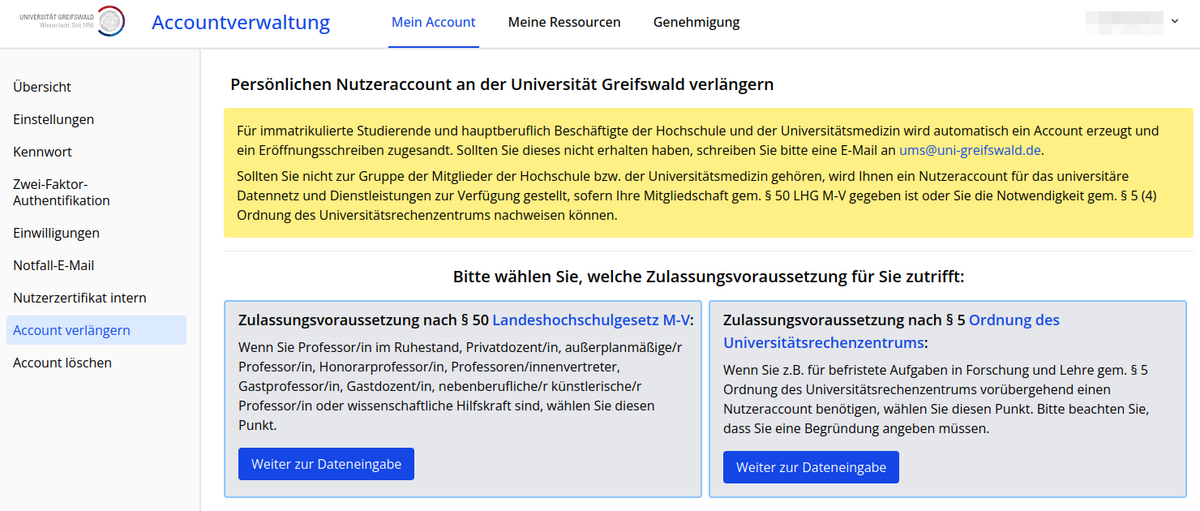The width and height of the screenshot is (1200, 511).
Task: Click Weiter zur Dateneingabe under § 5
Action: click(x=811, y=467)
